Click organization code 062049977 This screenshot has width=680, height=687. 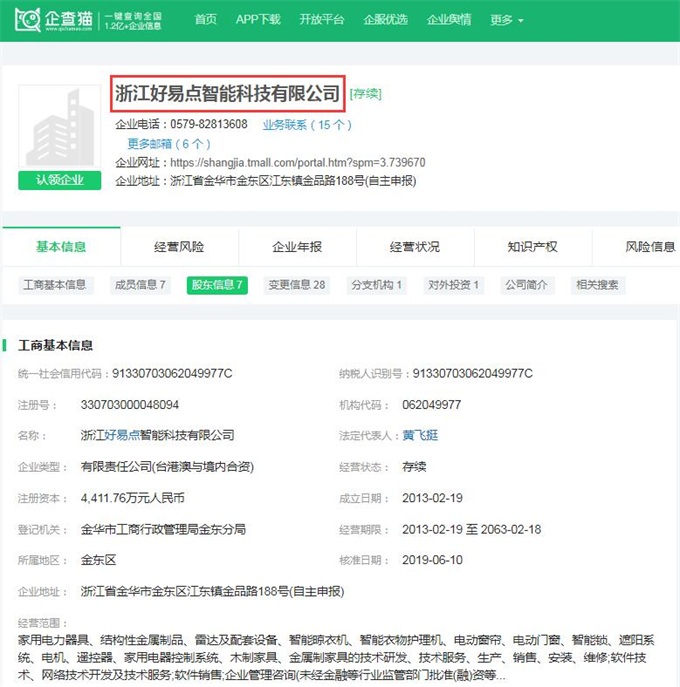click(432, 404)
